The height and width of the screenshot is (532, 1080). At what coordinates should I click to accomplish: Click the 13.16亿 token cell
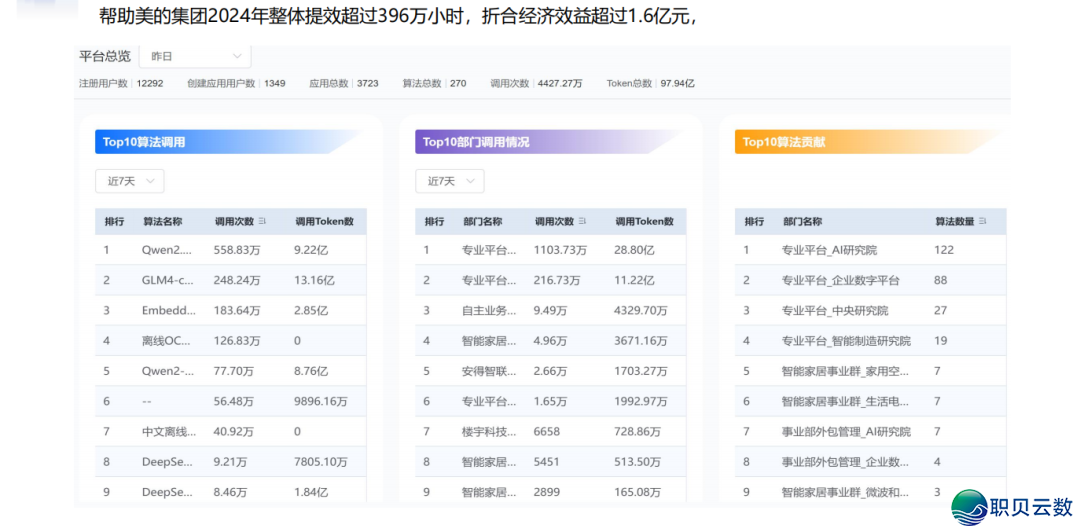(314, 280)
